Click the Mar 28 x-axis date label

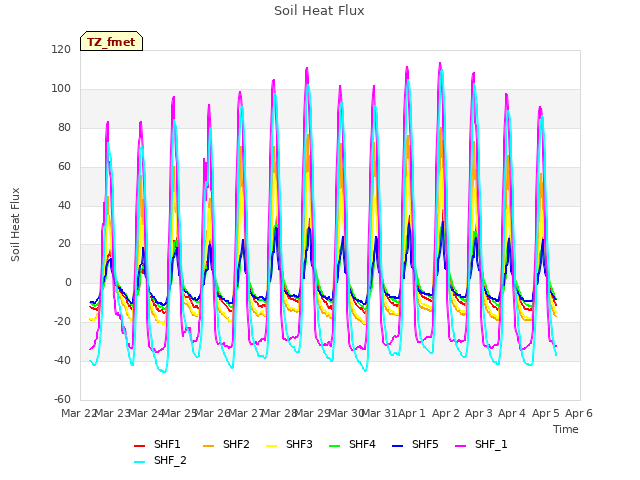279,413
